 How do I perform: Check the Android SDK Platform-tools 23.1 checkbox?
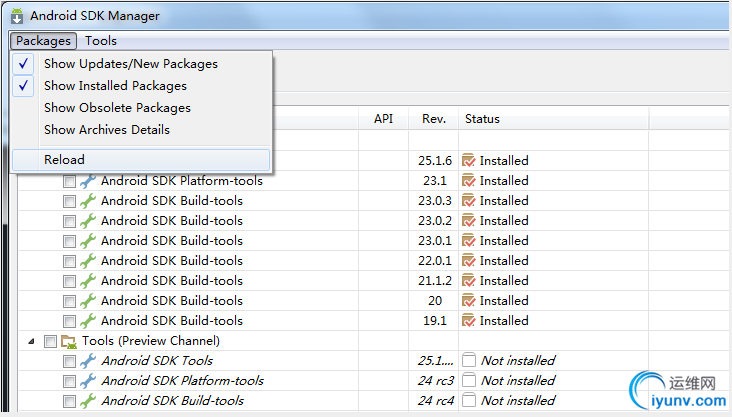pyautogui.click(x=69, y=181)
